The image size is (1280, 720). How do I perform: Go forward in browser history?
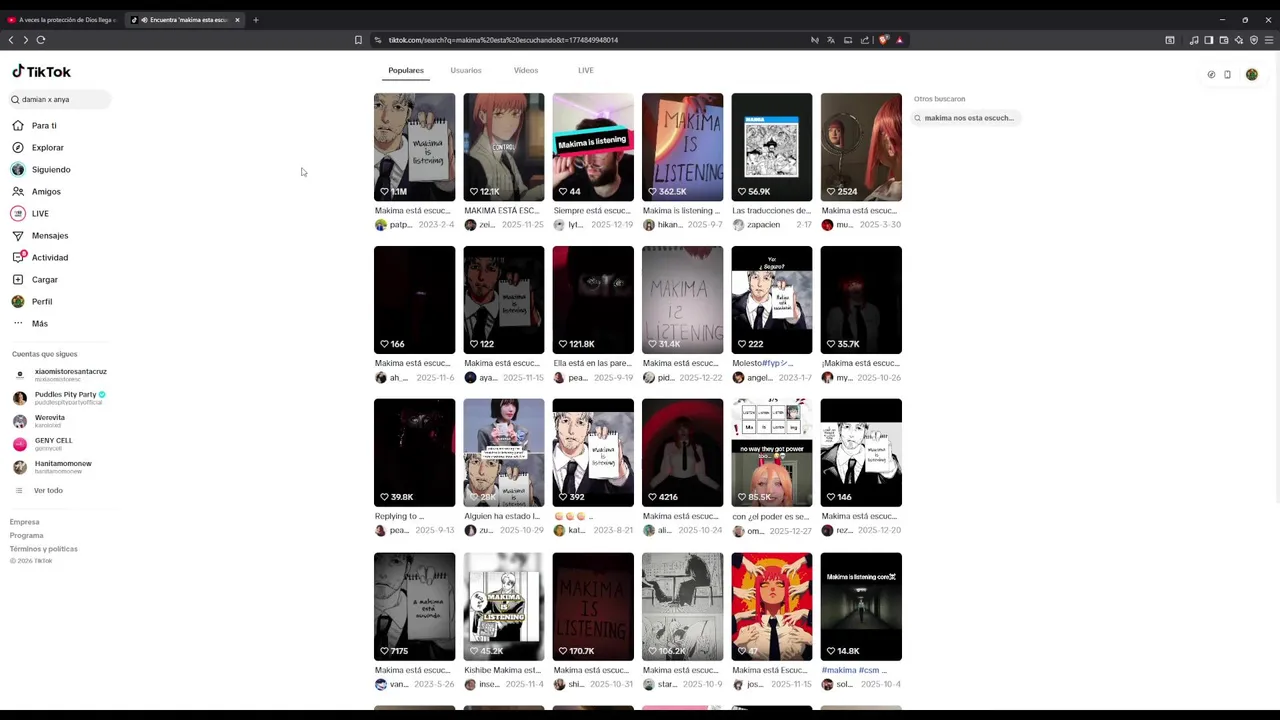point(26,40)
